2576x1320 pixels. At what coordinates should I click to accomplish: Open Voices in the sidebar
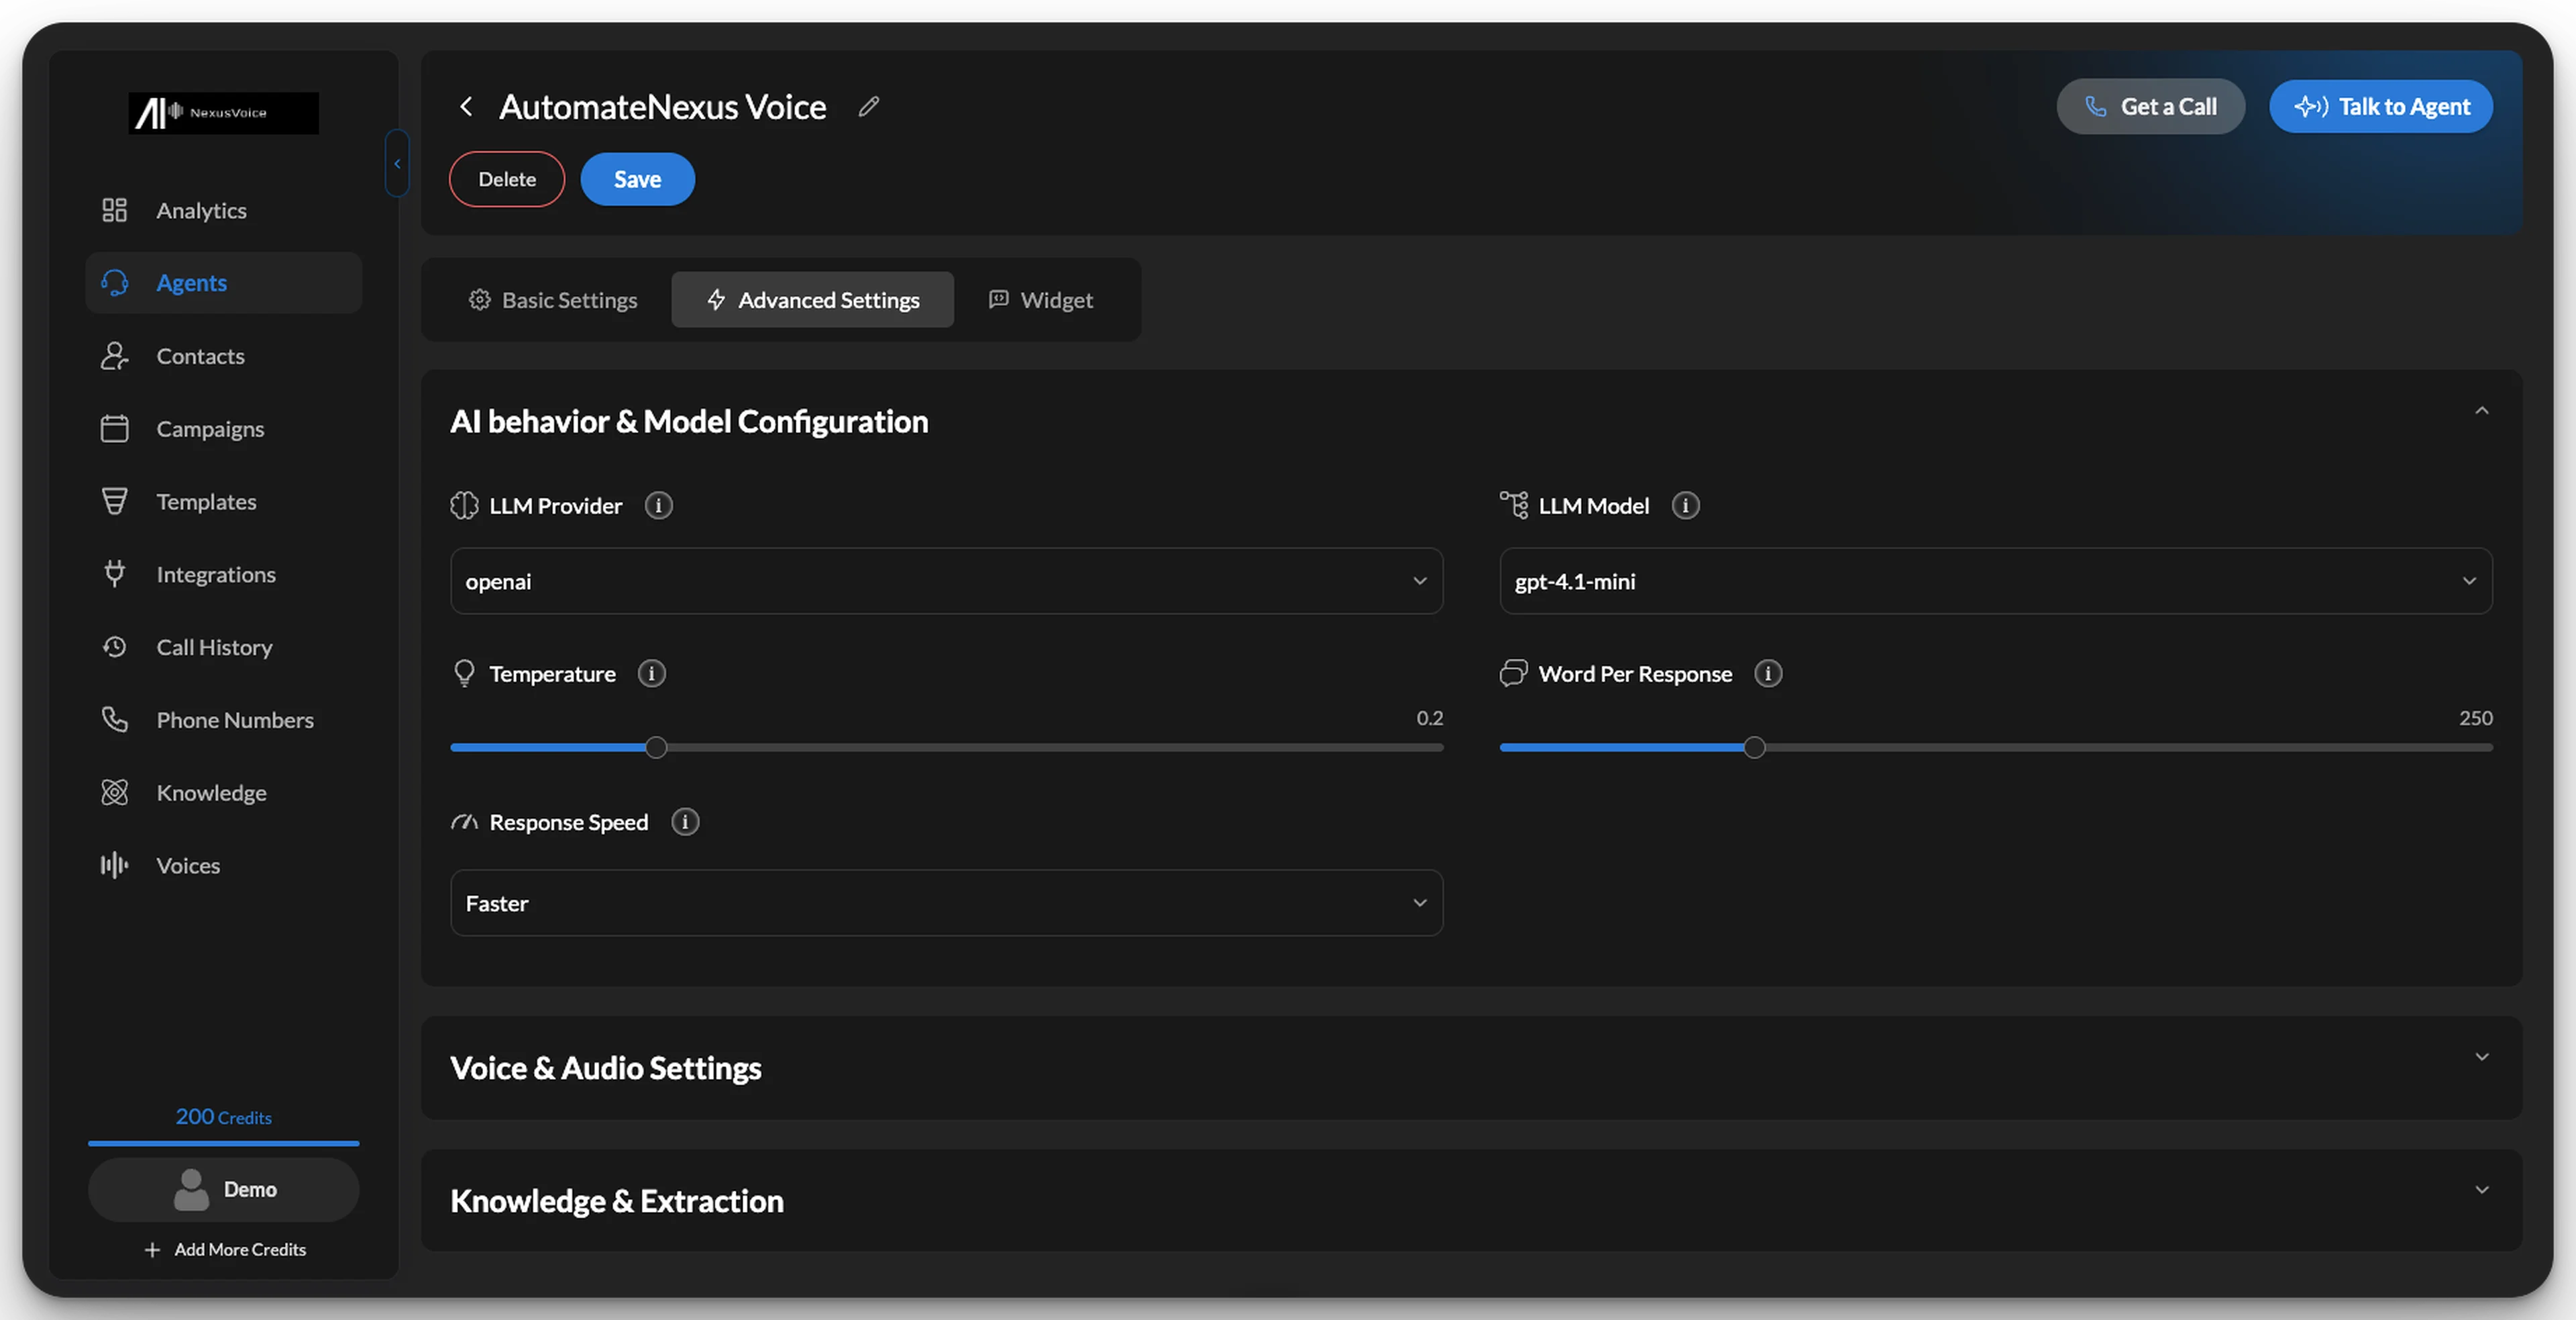click(223, 865)
